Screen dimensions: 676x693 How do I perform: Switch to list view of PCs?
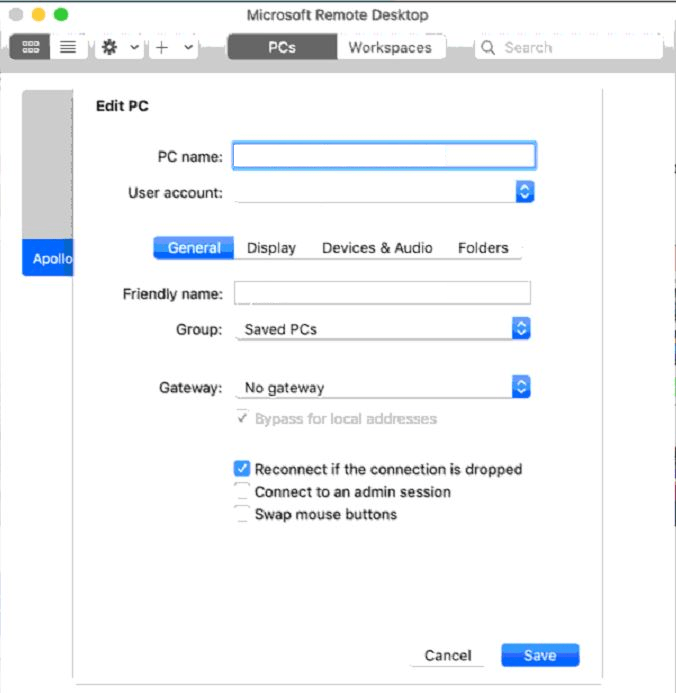click(68, 47)
